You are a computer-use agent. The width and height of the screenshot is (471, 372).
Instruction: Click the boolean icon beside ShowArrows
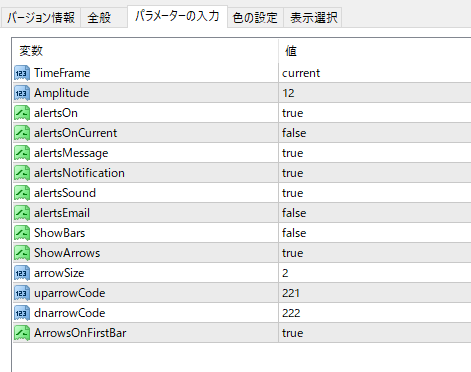pos(22,253)
